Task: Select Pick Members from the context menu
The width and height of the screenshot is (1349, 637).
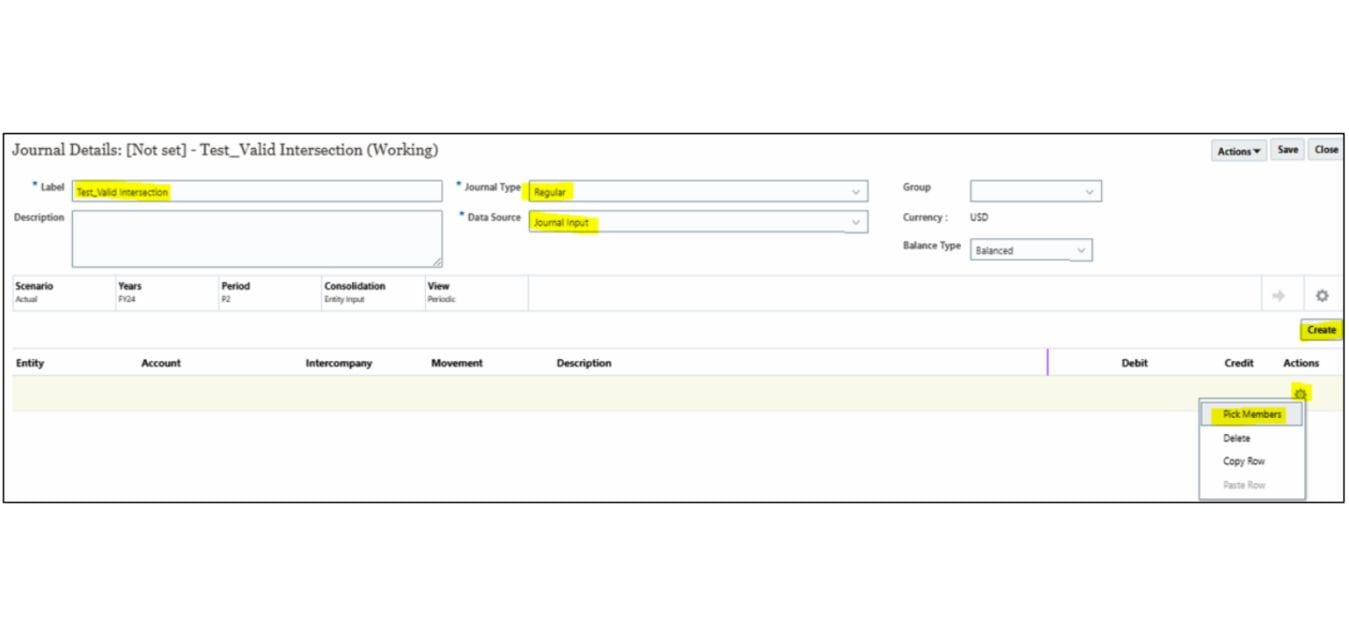Action: pyautogui.click(x=1250, y=414)
